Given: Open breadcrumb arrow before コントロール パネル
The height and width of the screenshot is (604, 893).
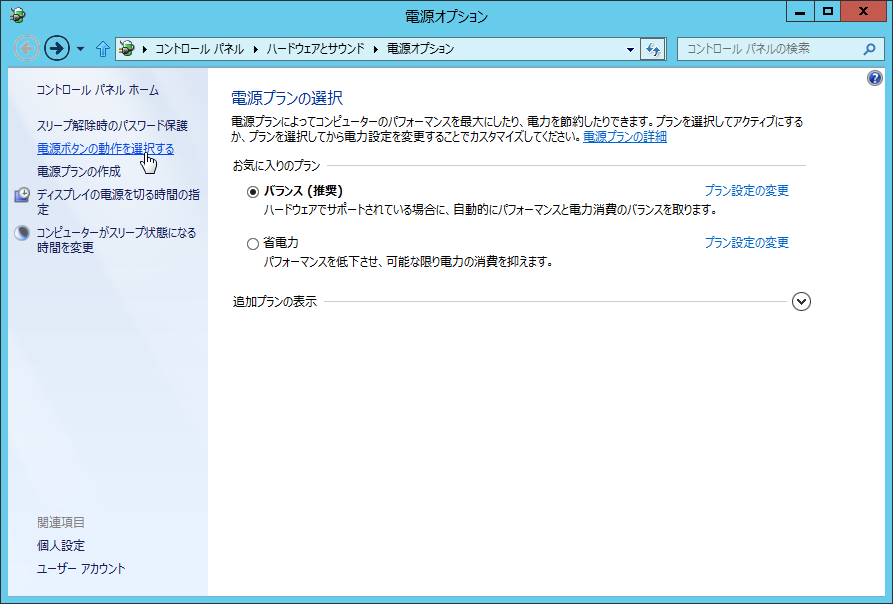Looking at the screenshot, I should [x=145, y=50].
